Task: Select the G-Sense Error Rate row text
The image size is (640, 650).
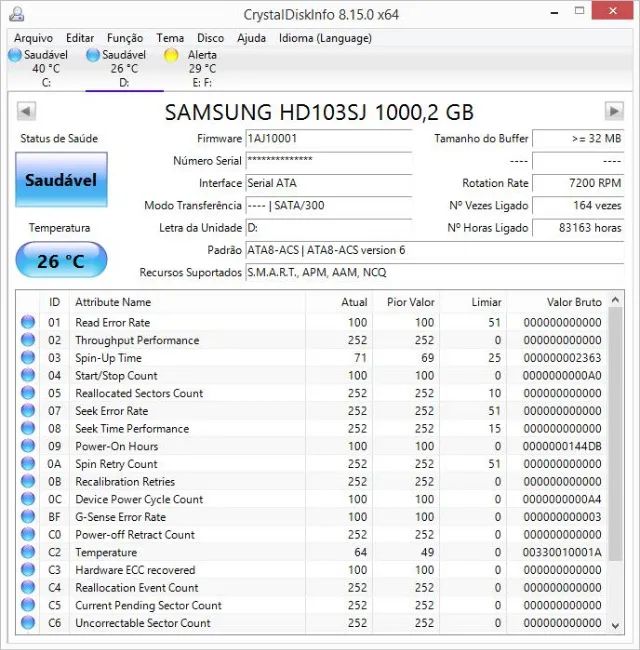Action: tap(120, 517)
